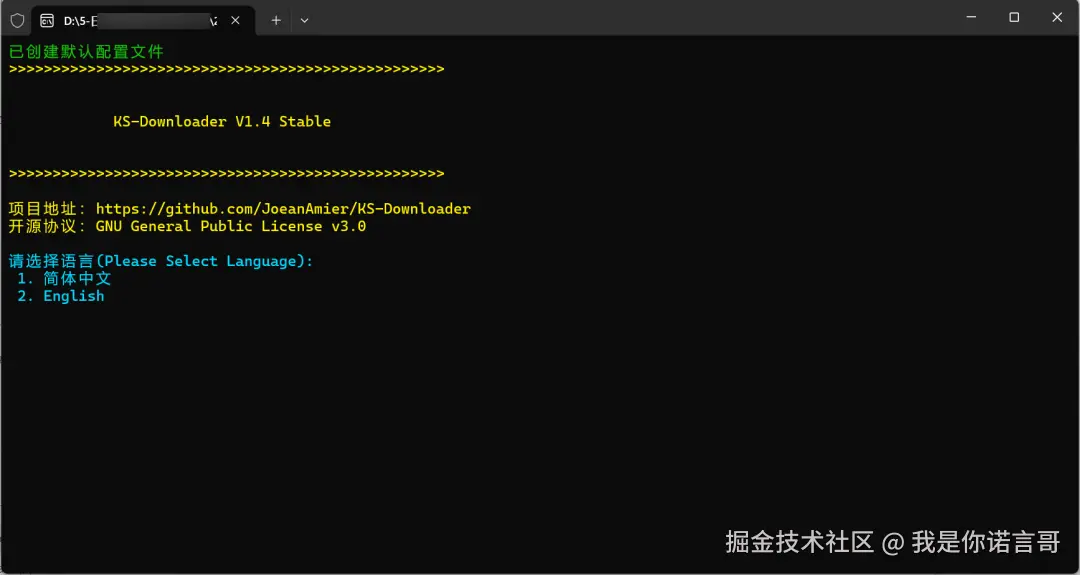The width and height of the screenshot is (1080, 575).
Task: Click the 已创建默认配置文件 message line
Action: pyautogui.click(x=86, y=52)
